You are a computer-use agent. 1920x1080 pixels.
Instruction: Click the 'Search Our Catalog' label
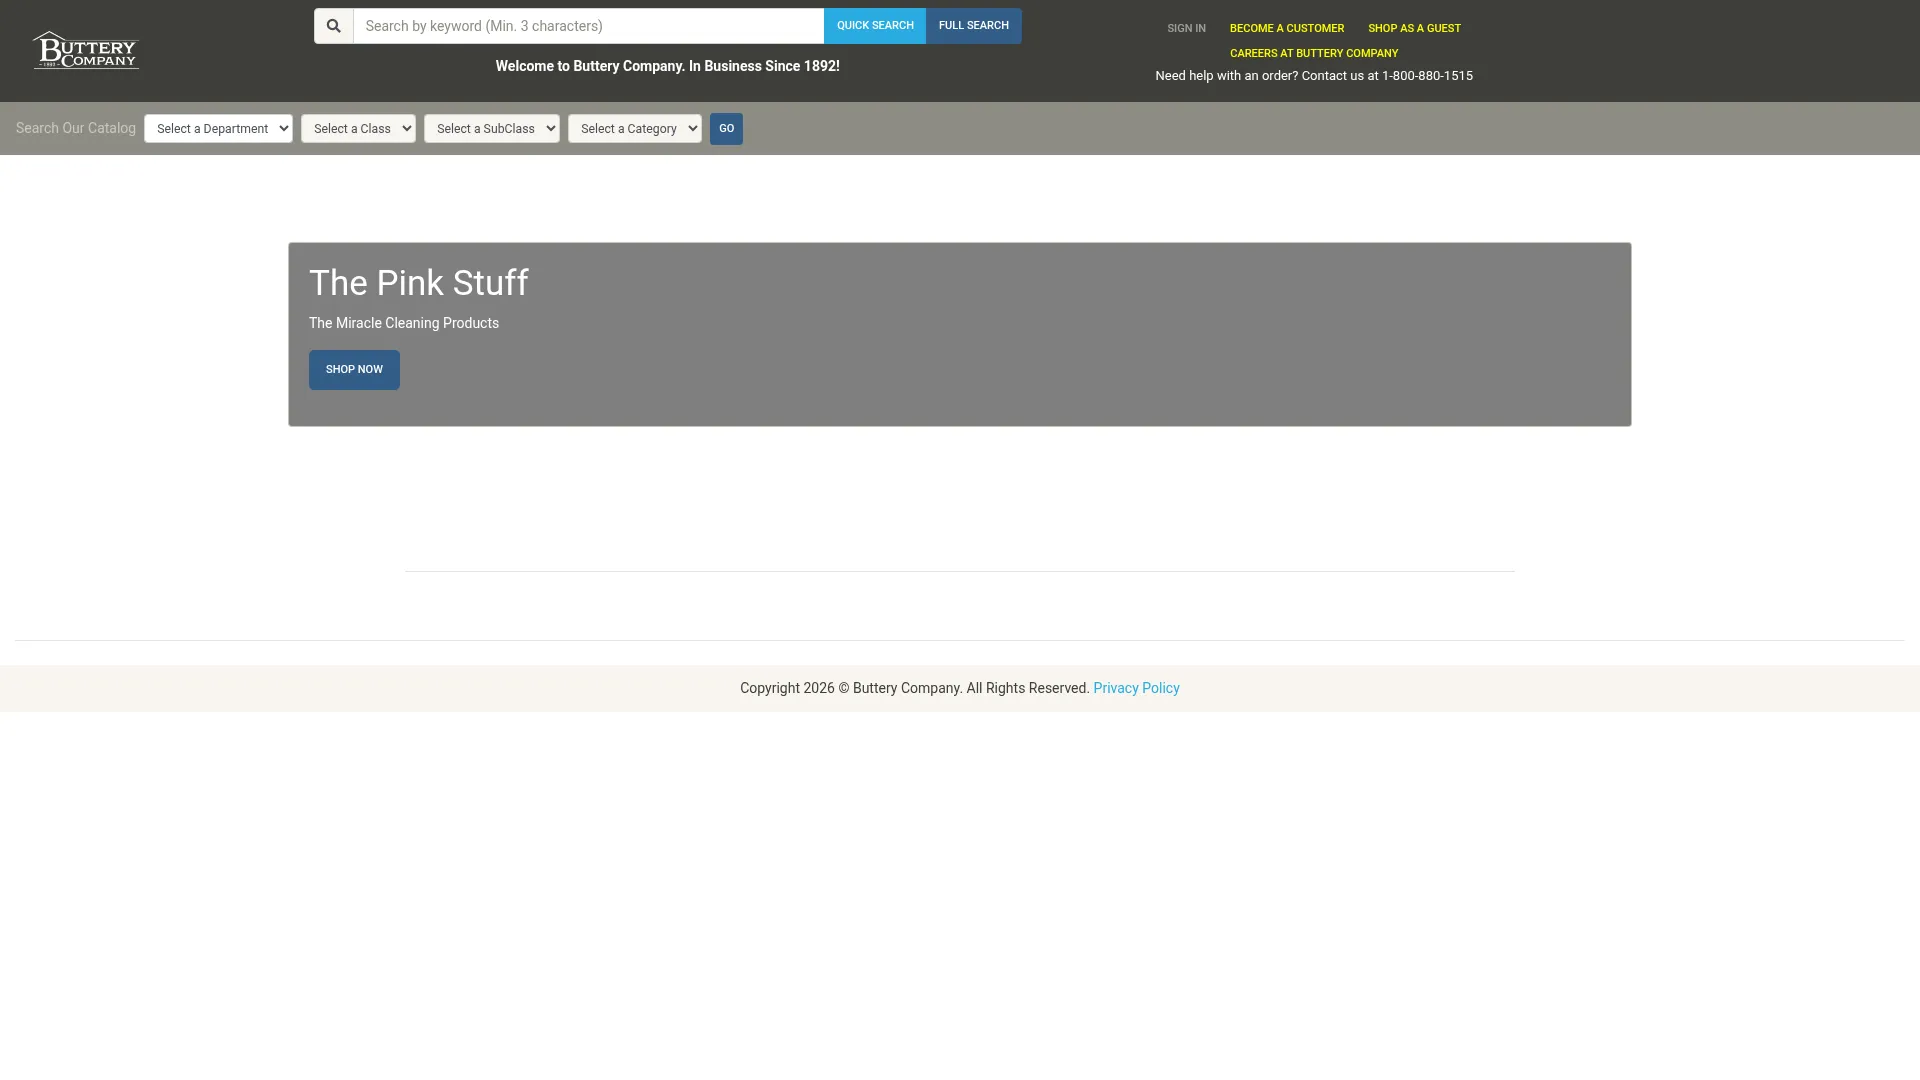[x=76, y=128]
